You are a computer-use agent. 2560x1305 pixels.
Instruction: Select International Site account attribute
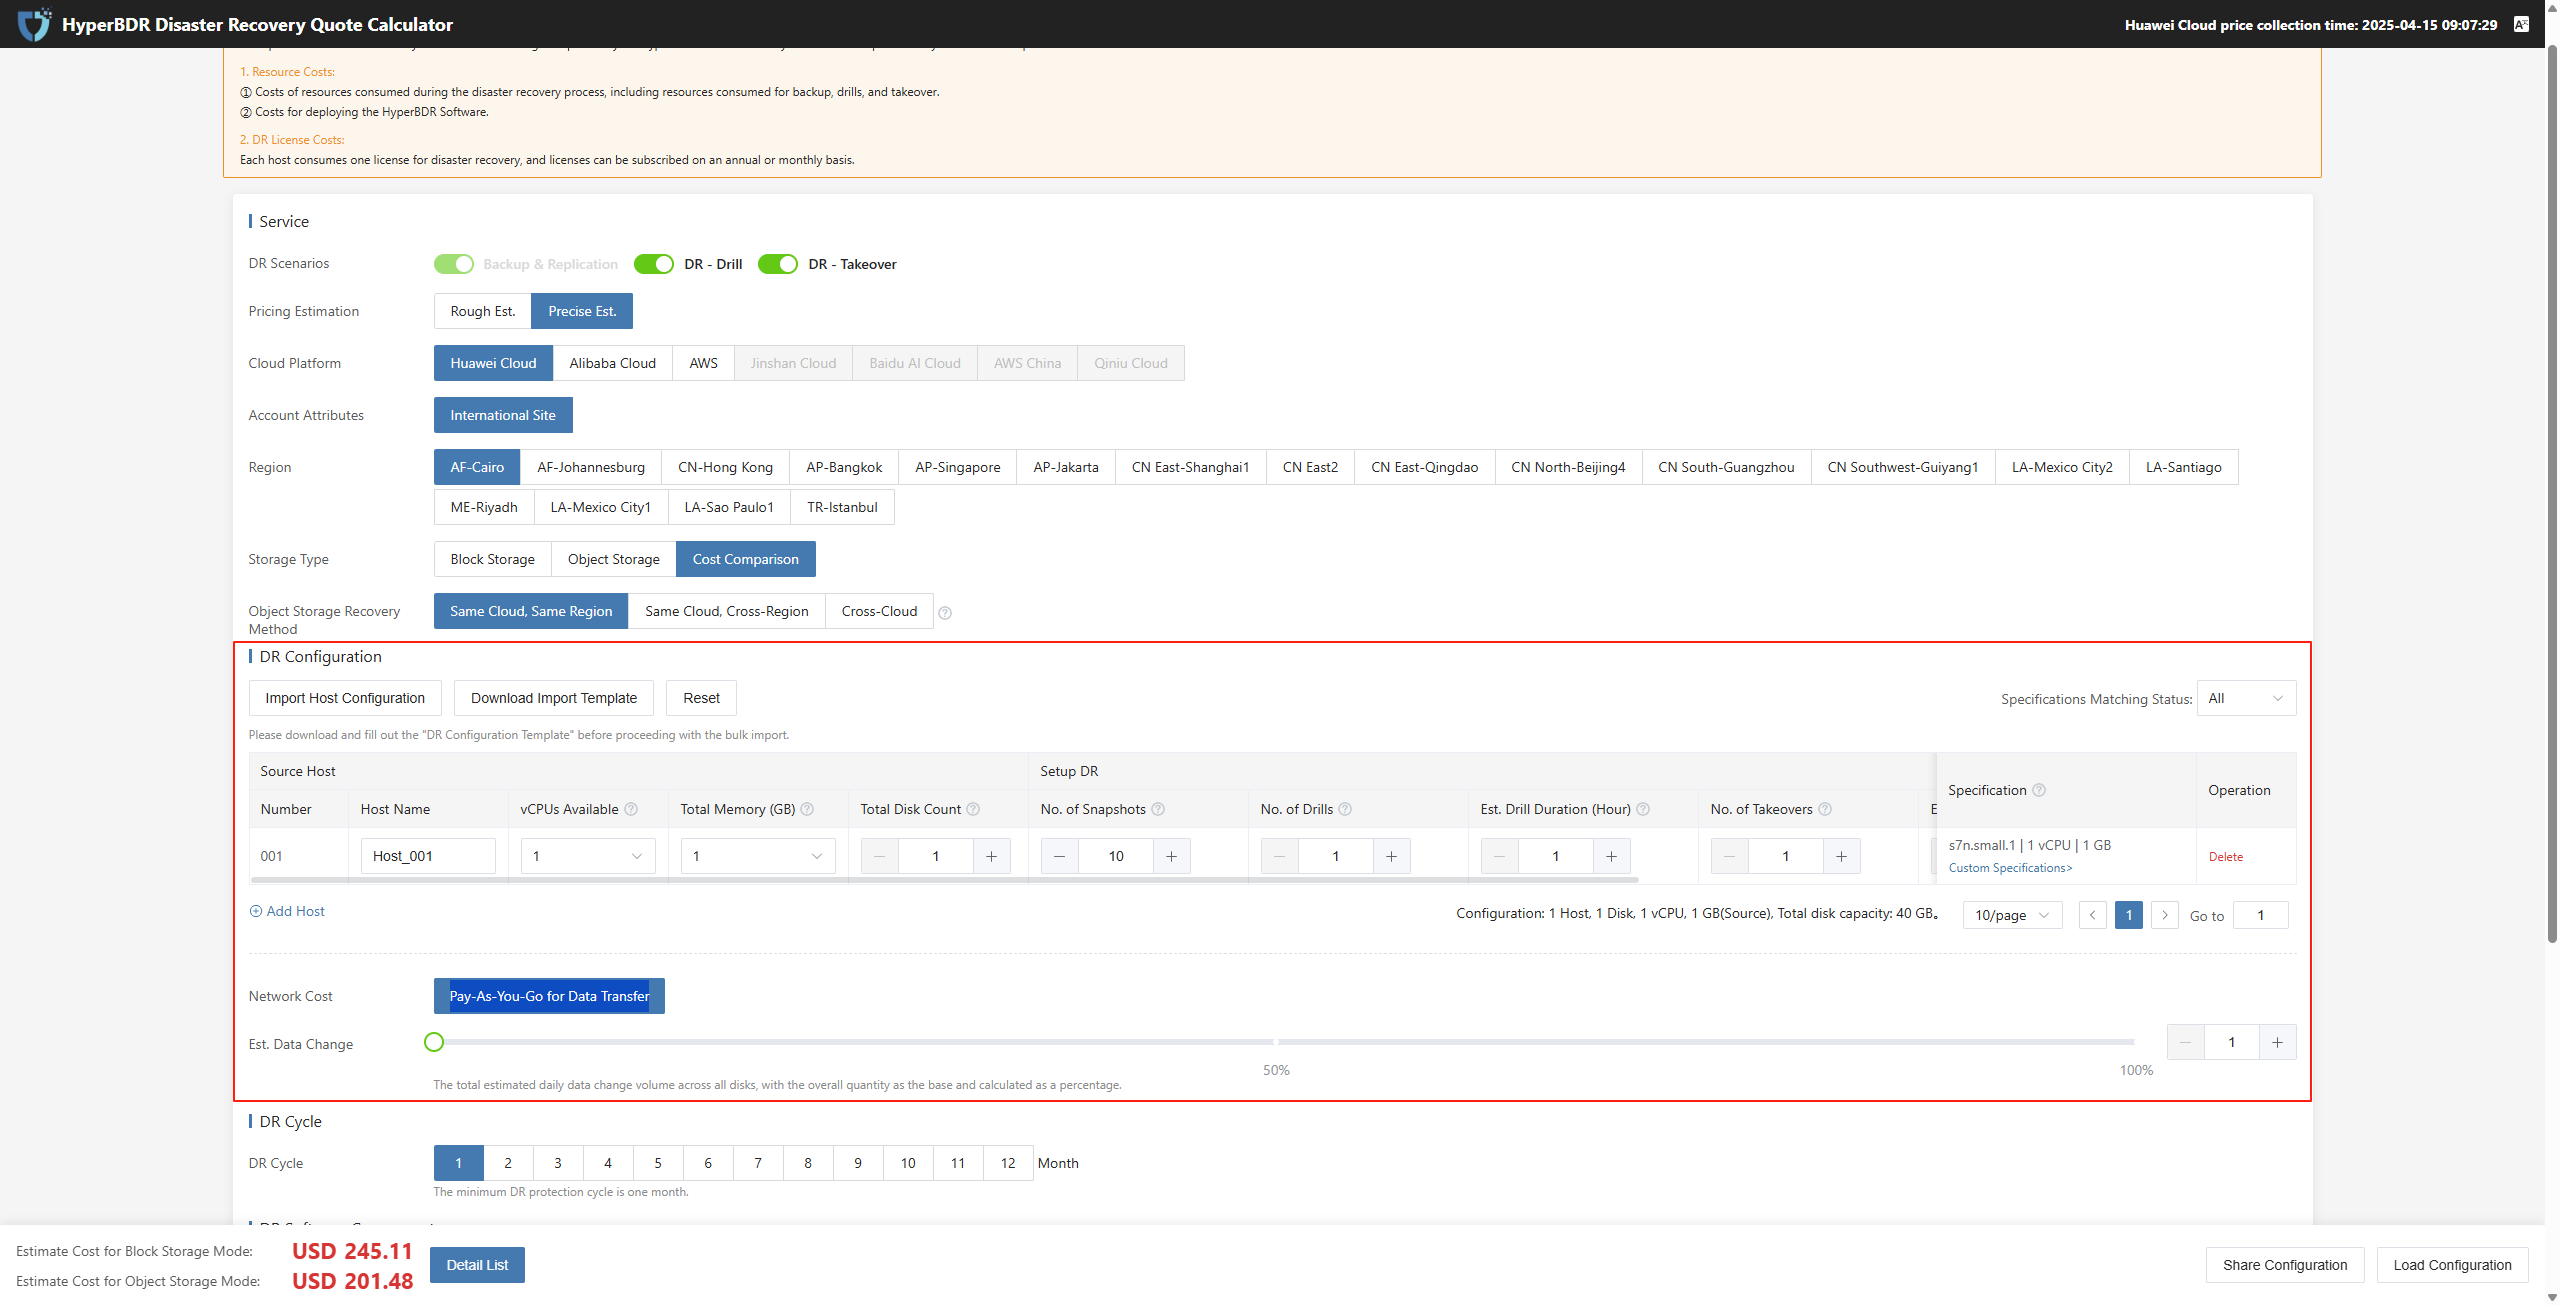pyautogui.click(x=503, y=415)
